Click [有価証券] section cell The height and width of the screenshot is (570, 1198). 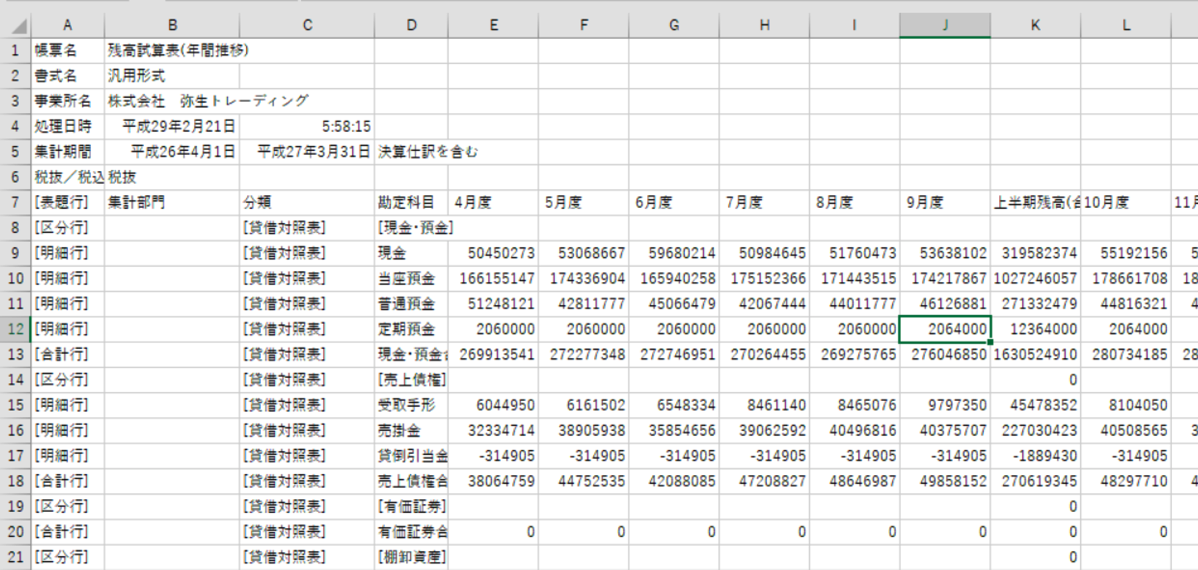point(412,507)
